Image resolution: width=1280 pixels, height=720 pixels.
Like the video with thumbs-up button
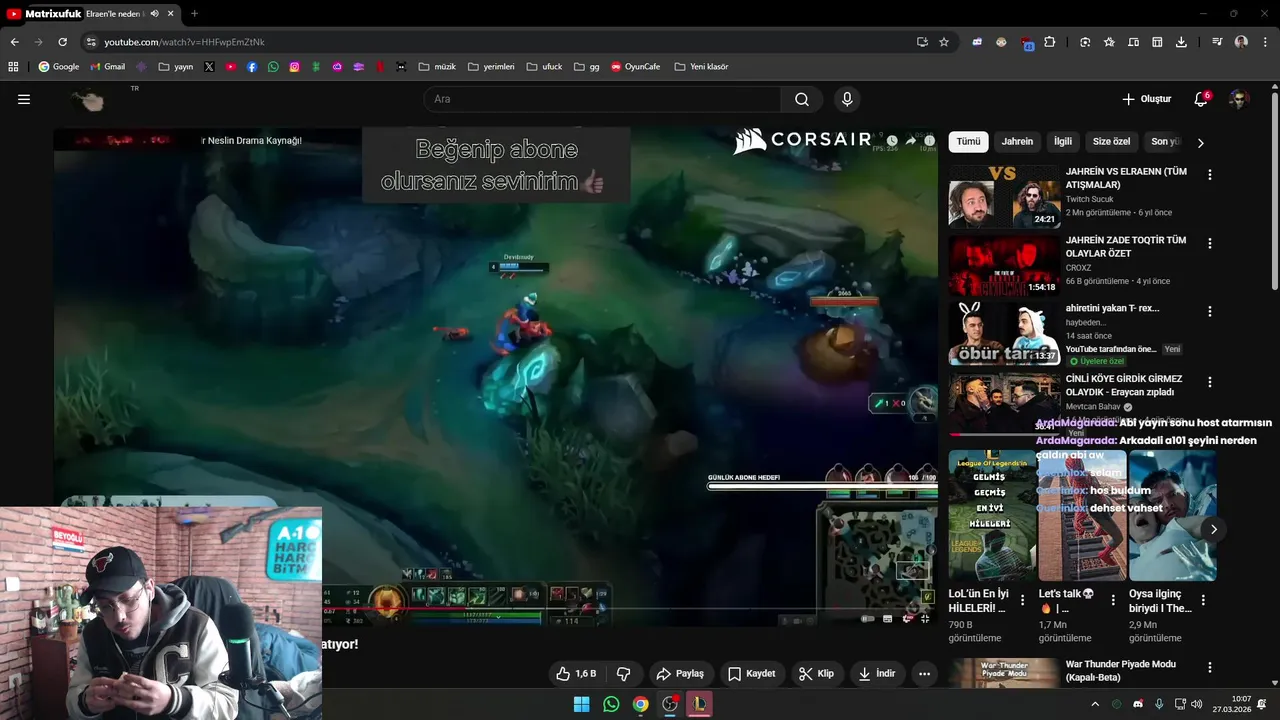pyautogui.click(x=576, y=674)
